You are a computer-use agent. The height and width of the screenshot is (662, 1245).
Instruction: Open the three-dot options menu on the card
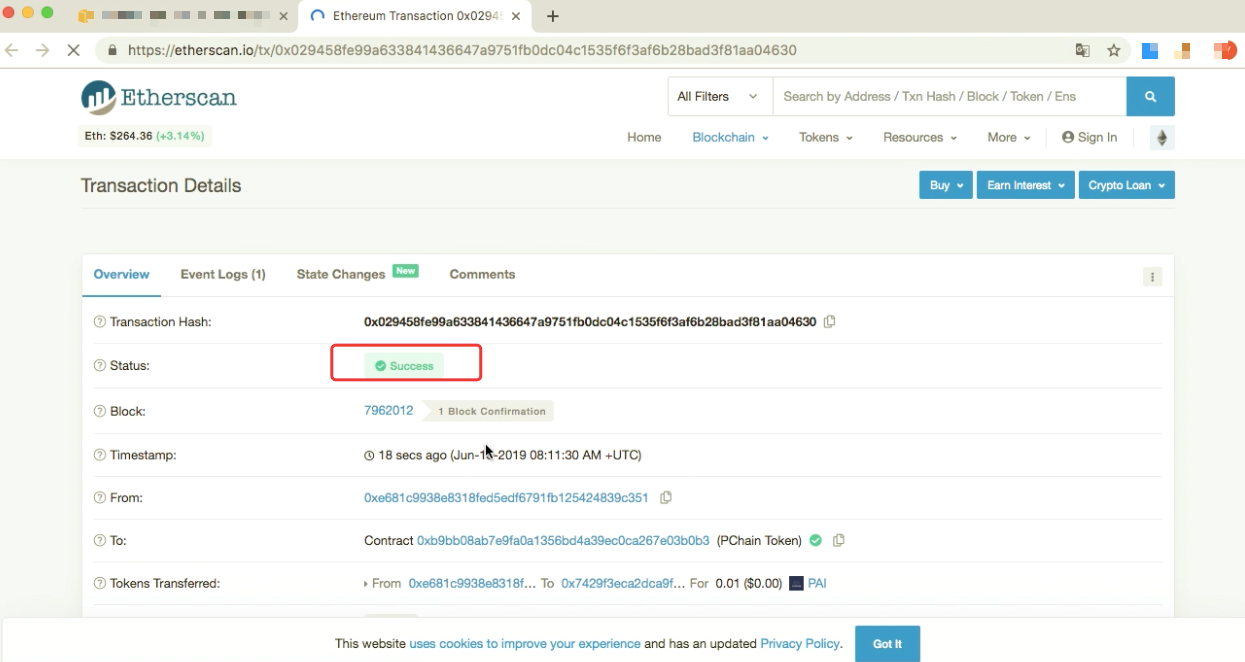[x=1152, y=277]
